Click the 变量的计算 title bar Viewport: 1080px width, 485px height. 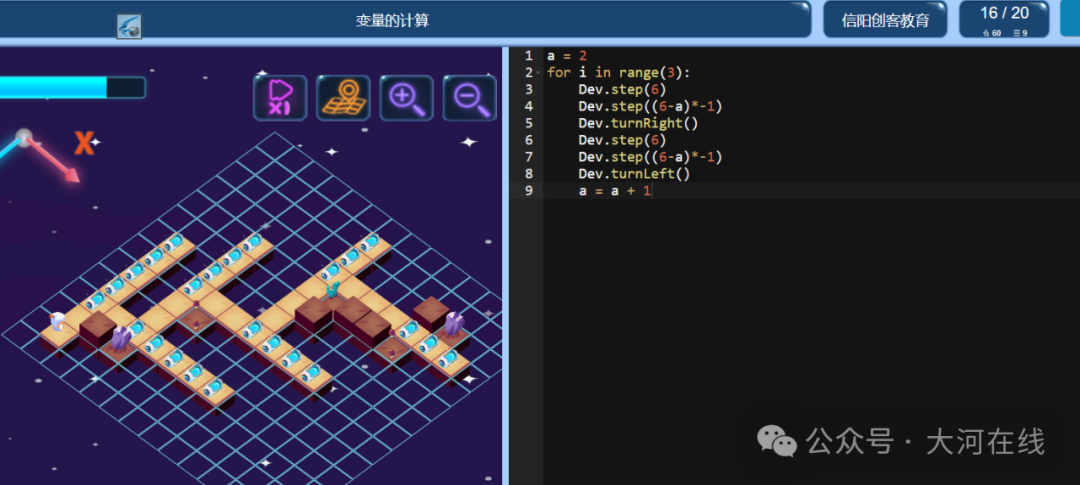[x=392, y=20]
